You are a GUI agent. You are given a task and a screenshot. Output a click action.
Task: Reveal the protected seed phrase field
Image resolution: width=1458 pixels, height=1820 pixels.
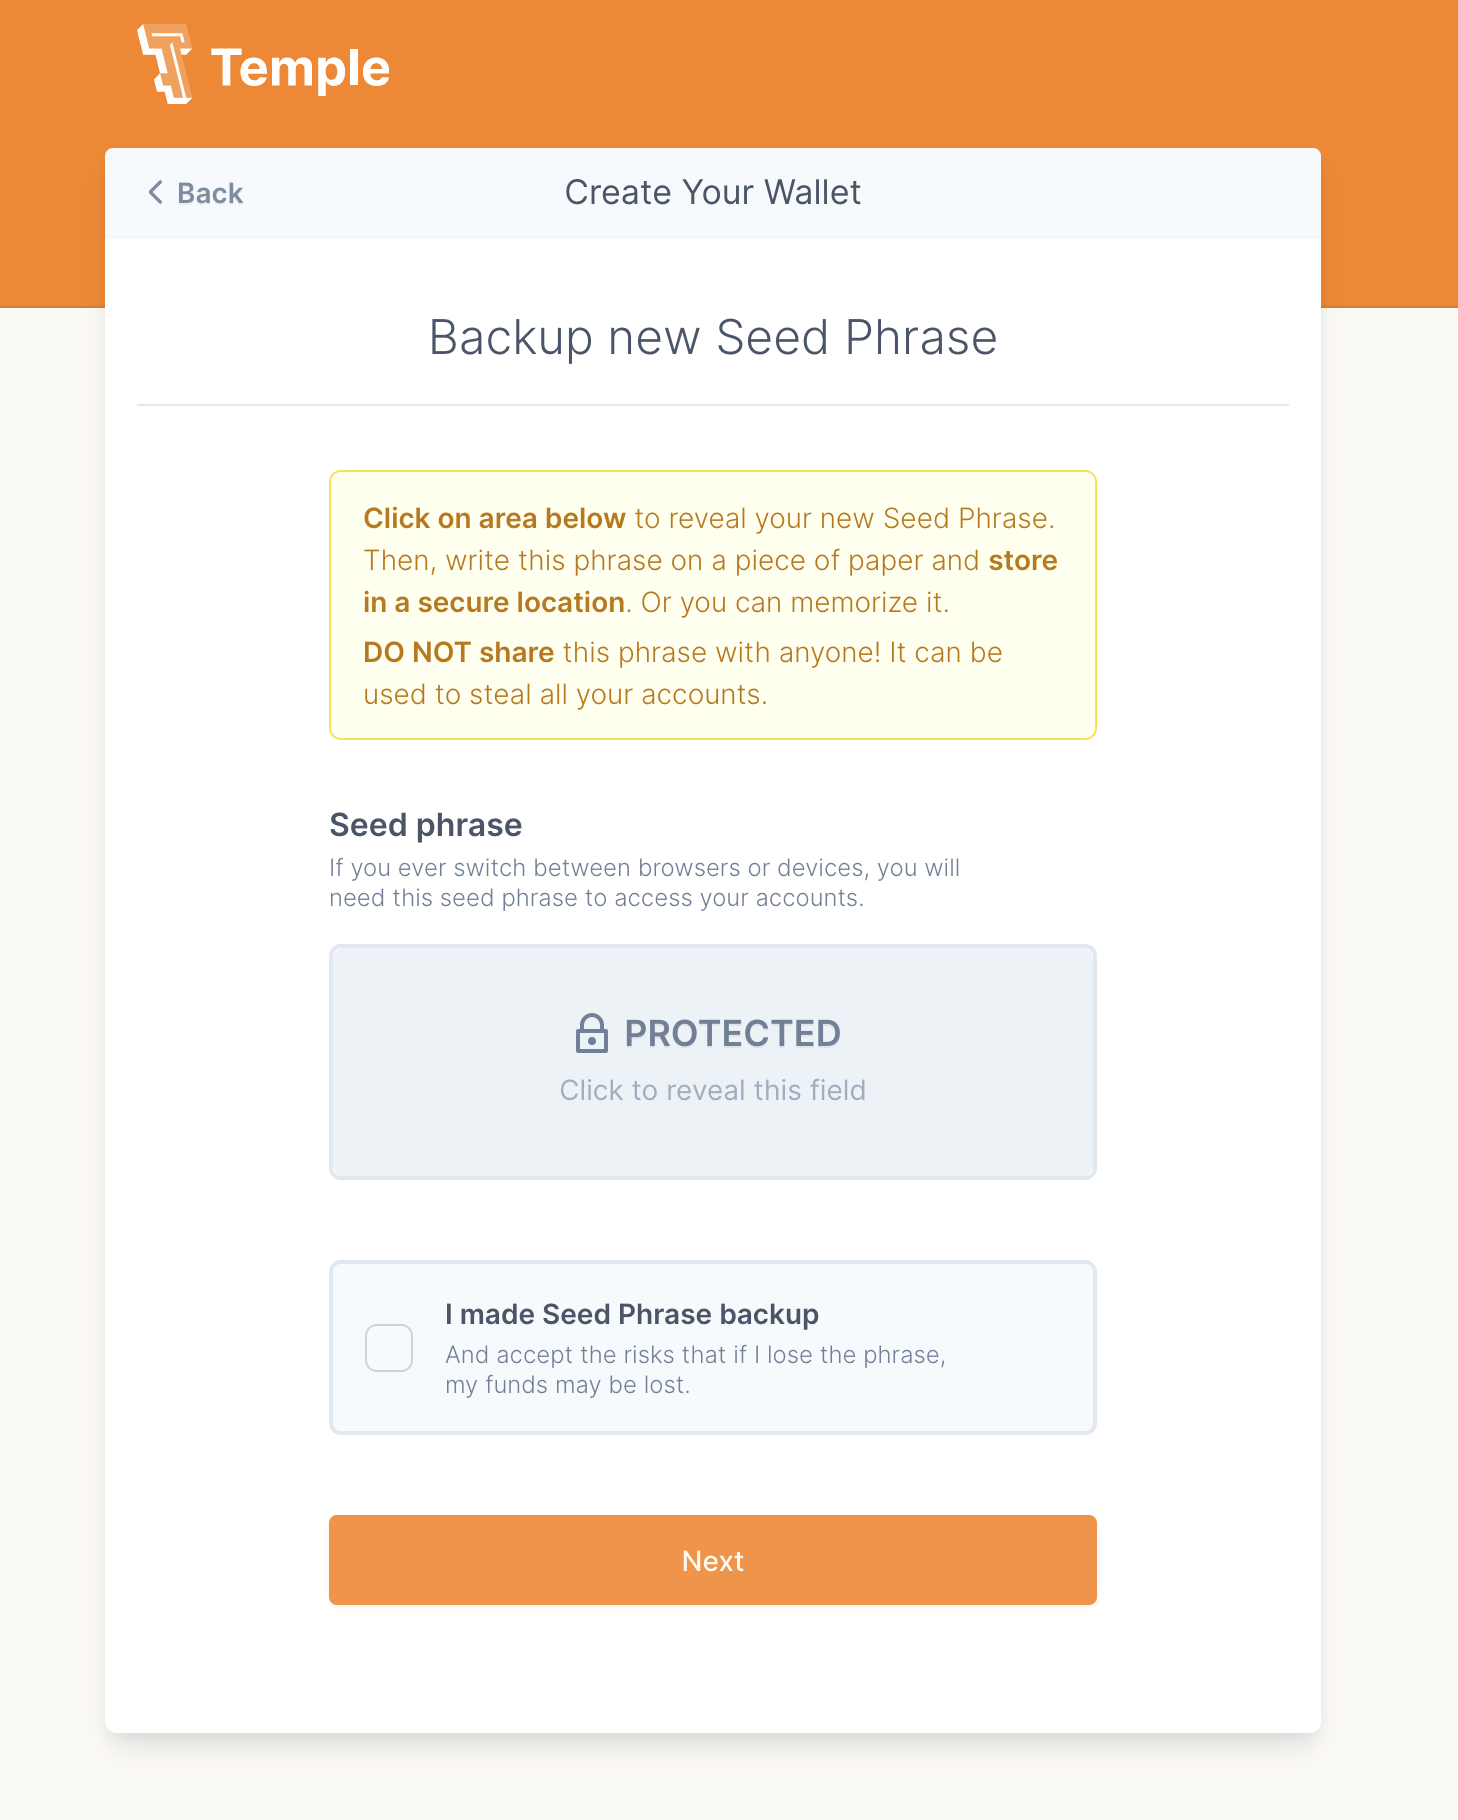(713, 1062)
